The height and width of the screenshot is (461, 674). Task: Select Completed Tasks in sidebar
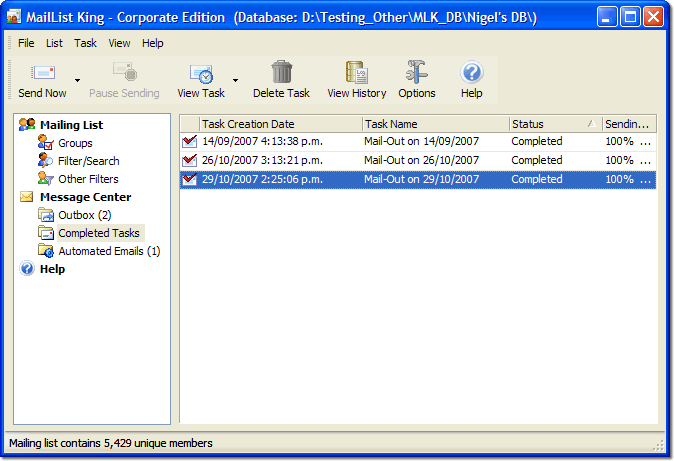point(99,233)
